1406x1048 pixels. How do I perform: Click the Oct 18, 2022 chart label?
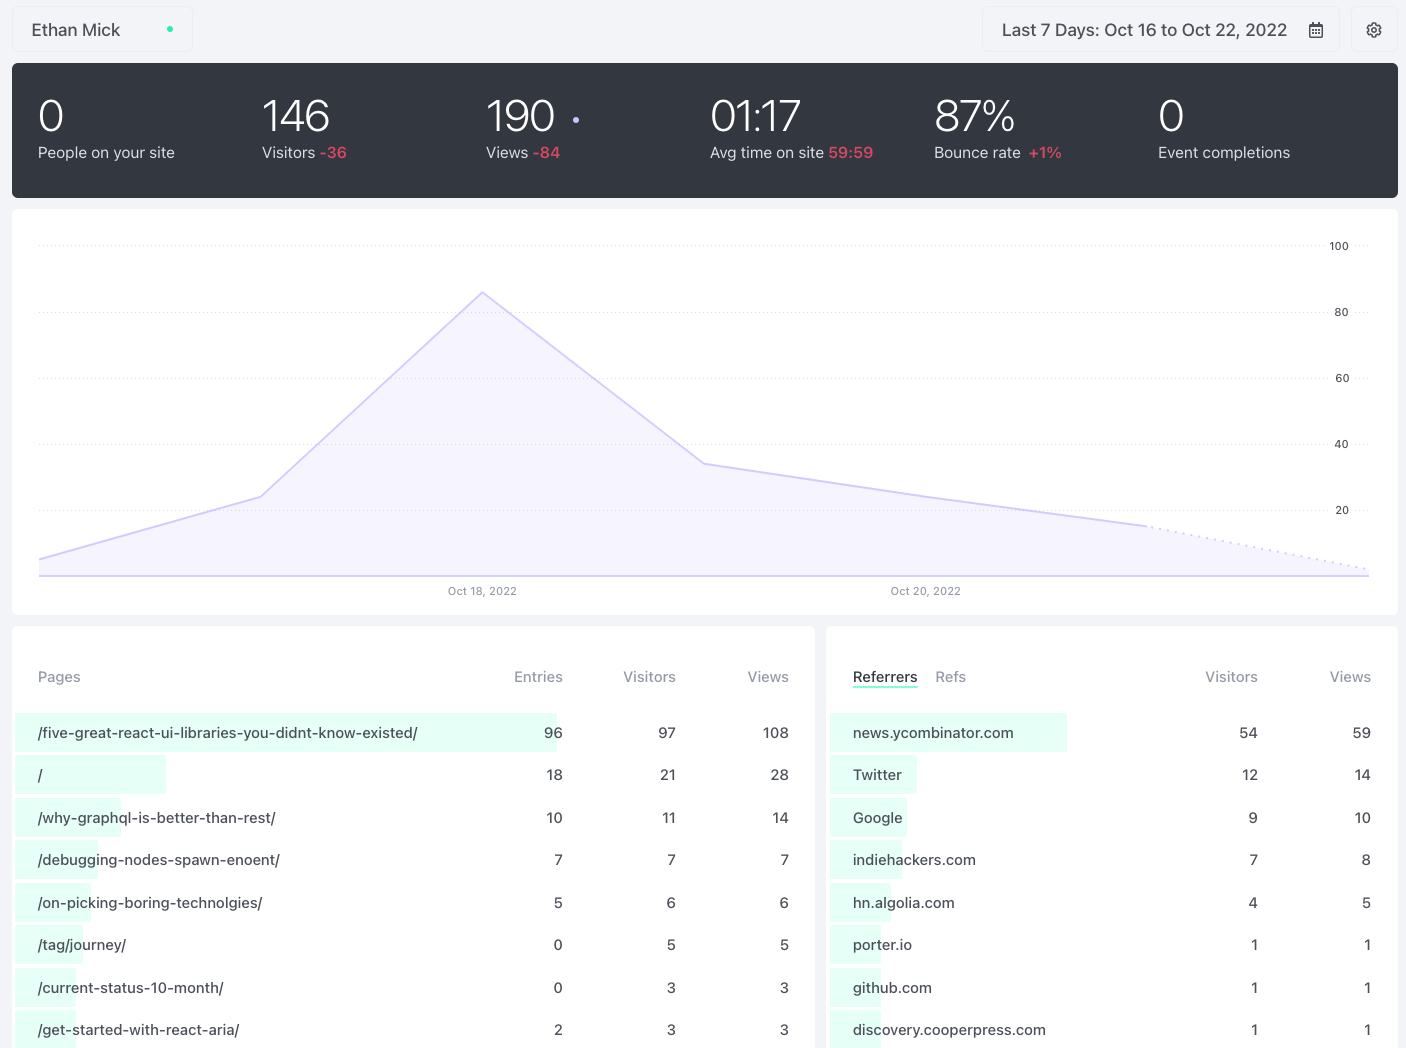click(482, 591)
